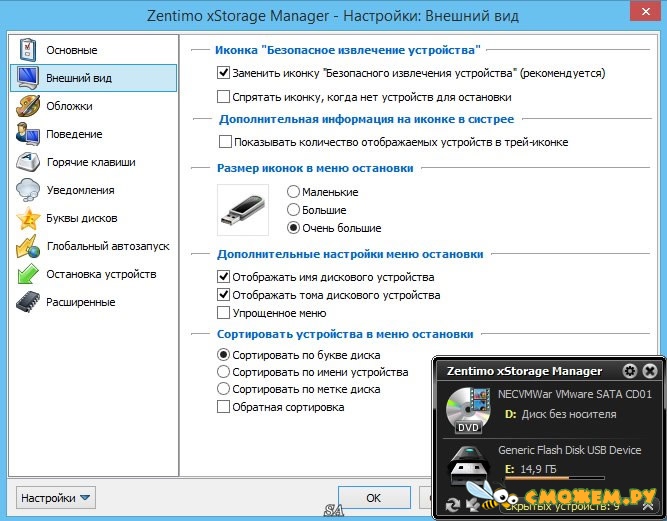Viewport: 667px width, 521px height.
Task: Select the Маленькие icon size option
Action: (293, 192)
